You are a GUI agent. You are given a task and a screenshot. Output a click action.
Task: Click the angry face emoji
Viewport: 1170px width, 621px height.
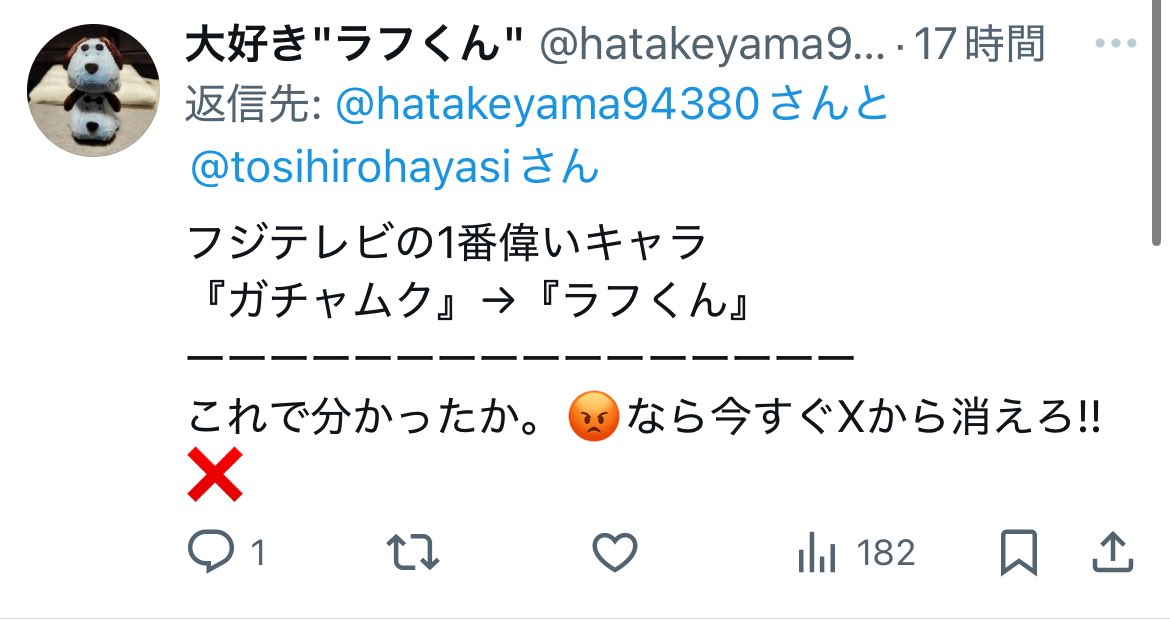594,416
